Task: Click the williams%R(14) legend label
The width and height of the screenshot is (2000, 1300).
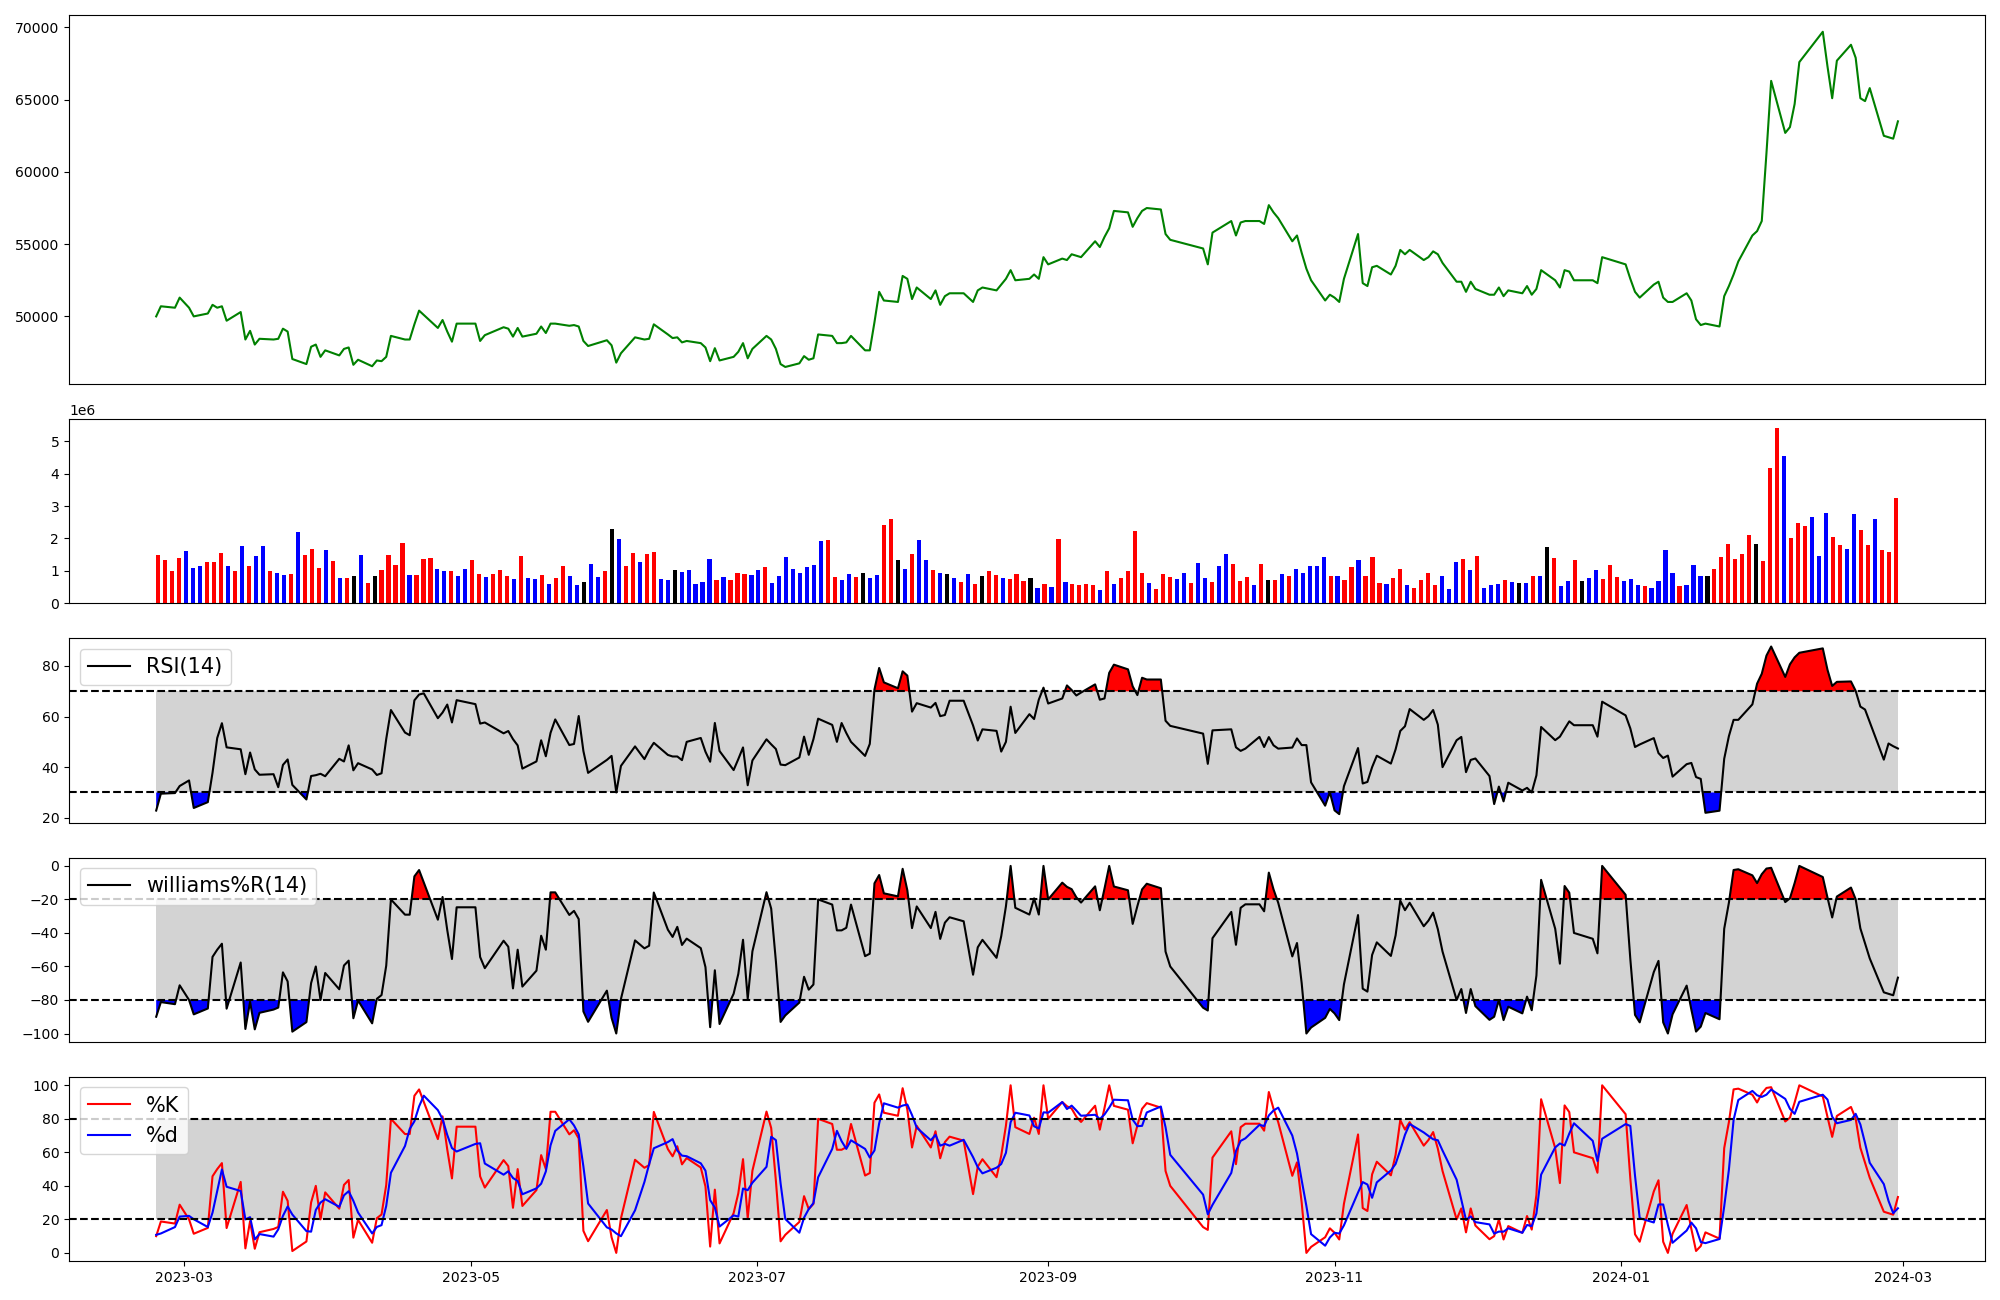Action: pyautogui.click(x=227, y=885)
